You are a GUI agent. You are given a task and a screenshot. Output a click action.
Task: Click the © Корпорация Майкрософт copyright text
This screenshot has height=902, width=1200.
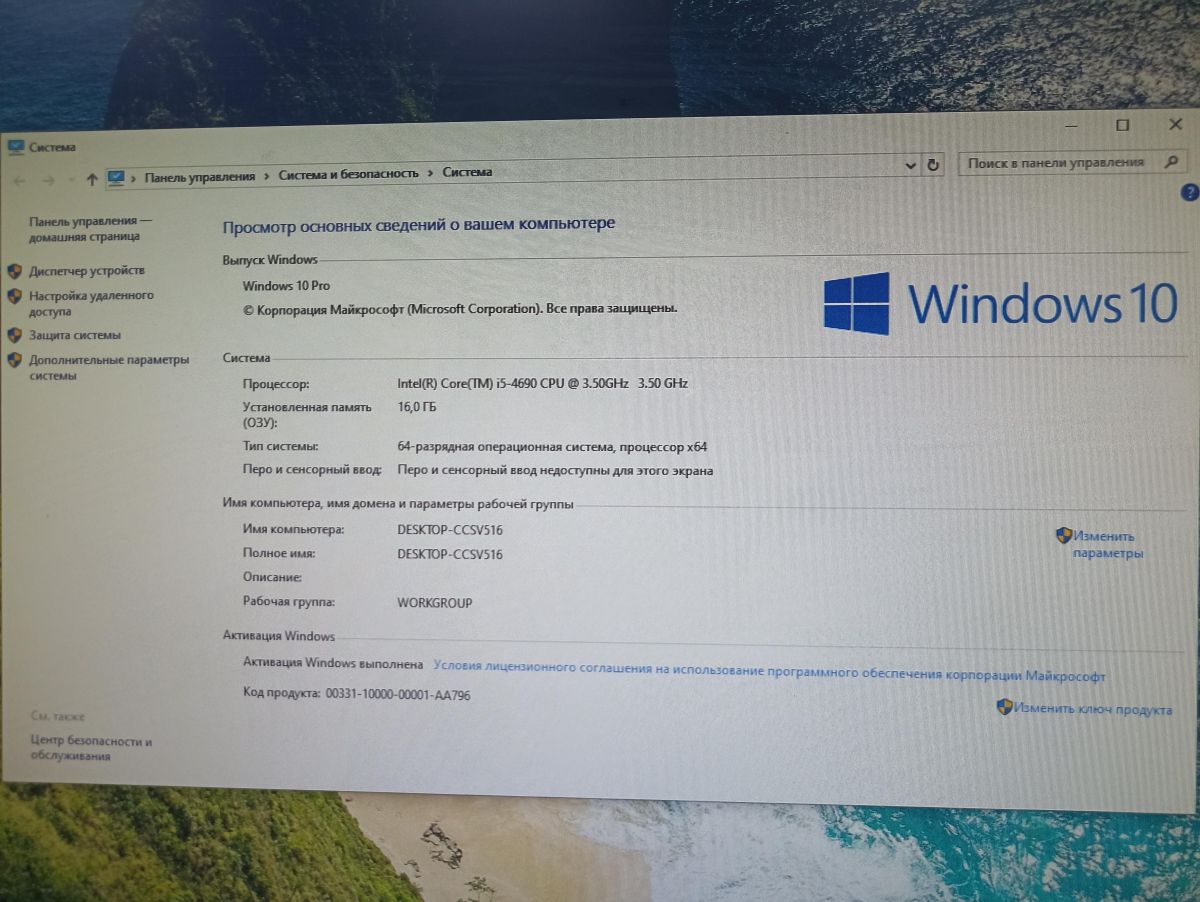point(460,309)
